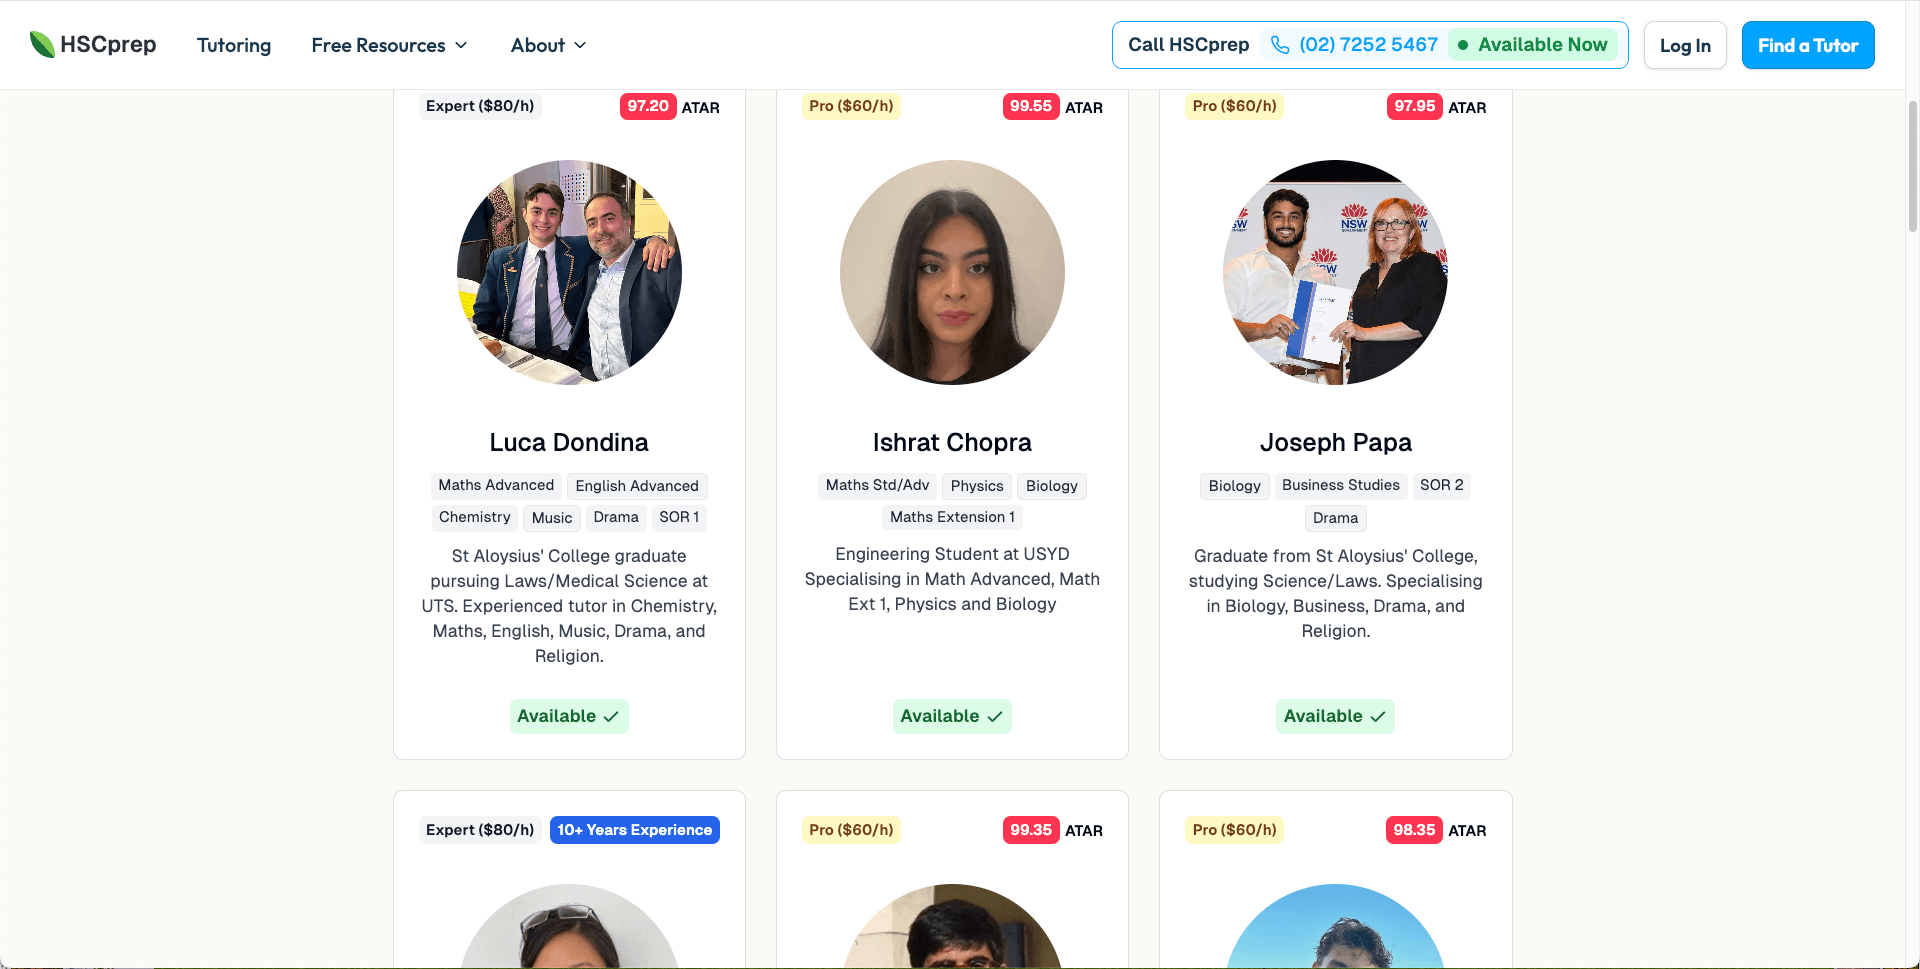
Task: Open Luca Dondina's profile photo
Action: (x=569, y=272)
